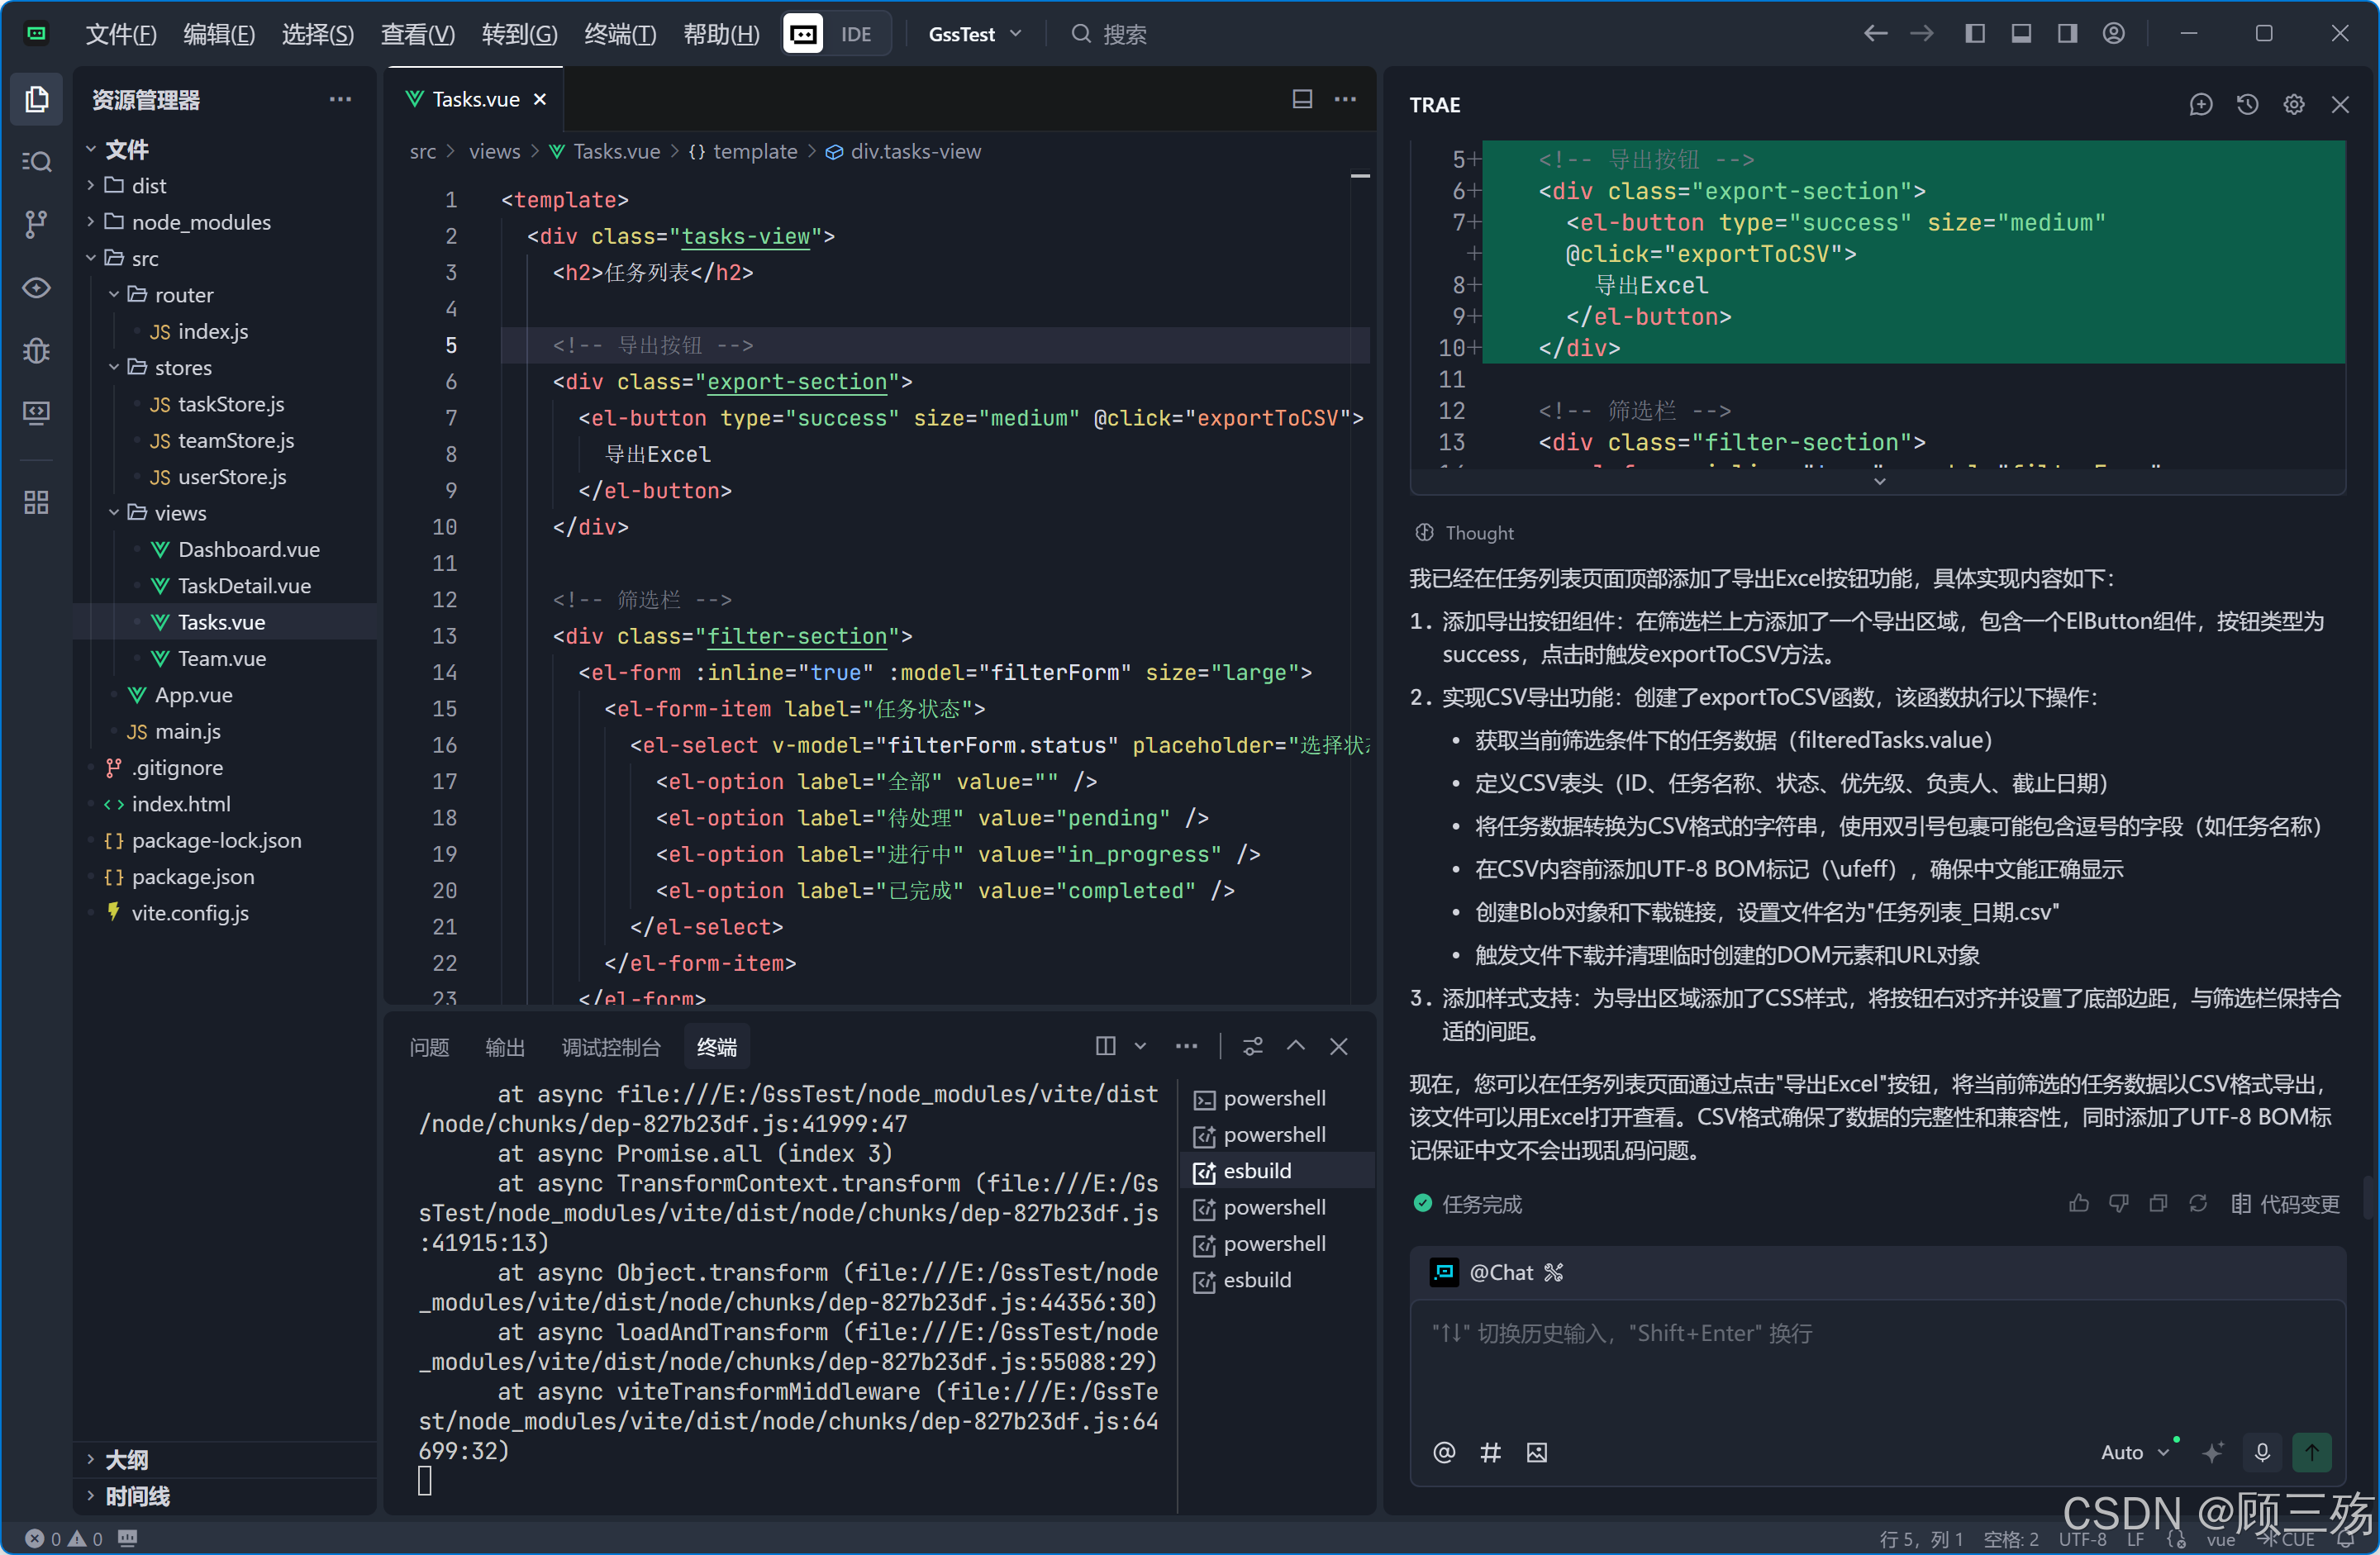This screenshot has width=2380, height=1555.
Task: Select the highlighted esbuild terminal entry
Action: (x=1256, y=1171)
